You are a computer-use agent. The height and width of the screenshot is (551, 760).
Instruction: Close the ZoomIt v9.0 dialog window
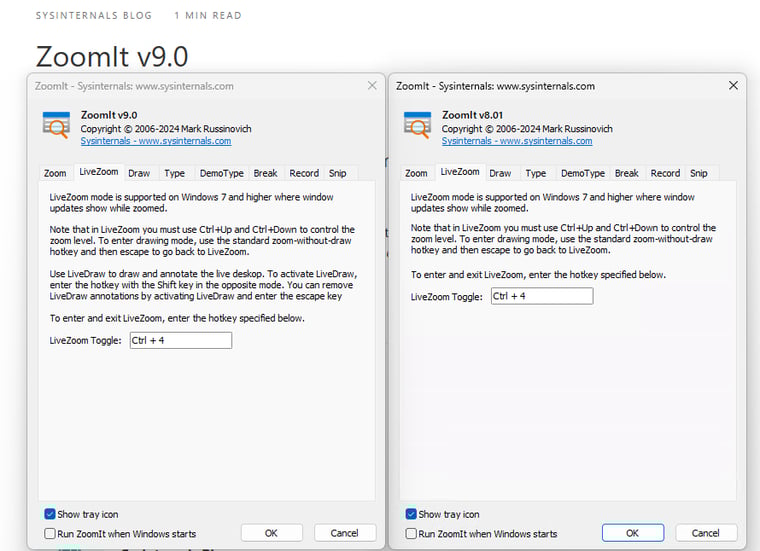[372, 86]
